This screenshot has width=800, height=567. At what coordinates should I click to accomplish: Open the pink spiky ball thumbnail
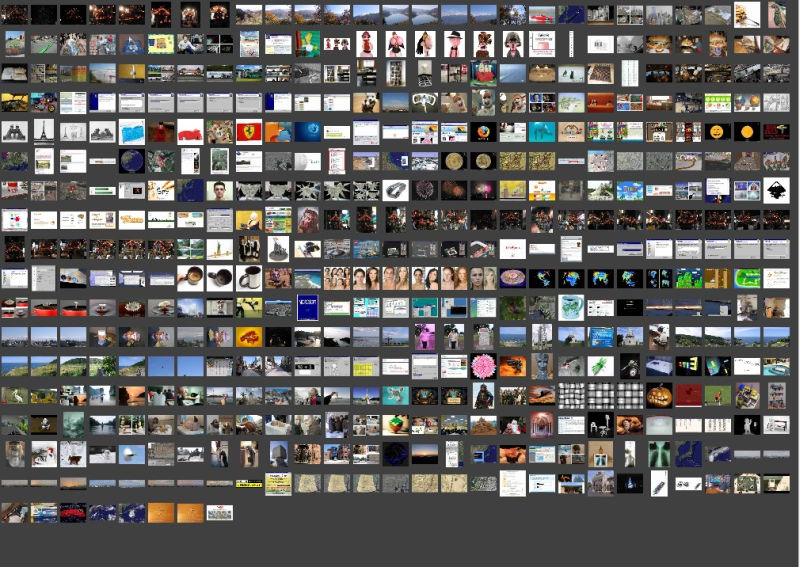483,366
